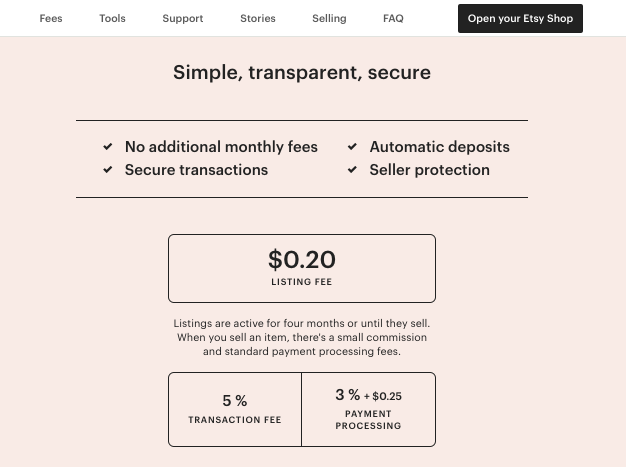This screenshot has height=467, width=626.
Task: Click checkmark next to Seller protection
Action: [x=352, y=170]
